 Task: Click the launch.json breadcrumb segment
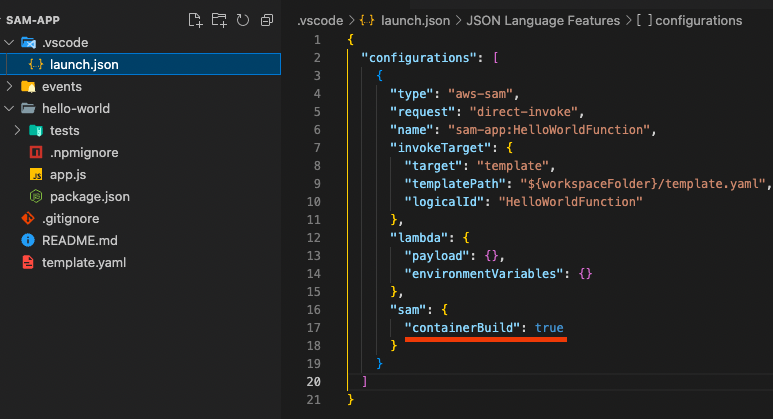(x=416, y=21)
